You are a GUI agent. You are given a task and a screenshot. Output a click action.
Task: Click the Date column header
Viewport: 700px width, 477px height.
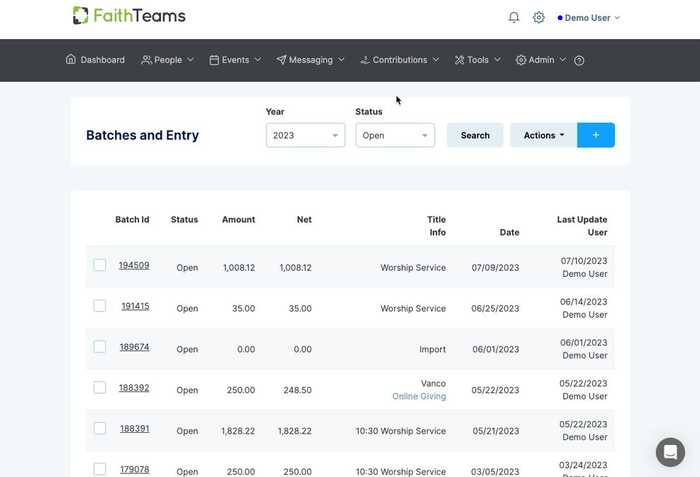tap(509, 232)
